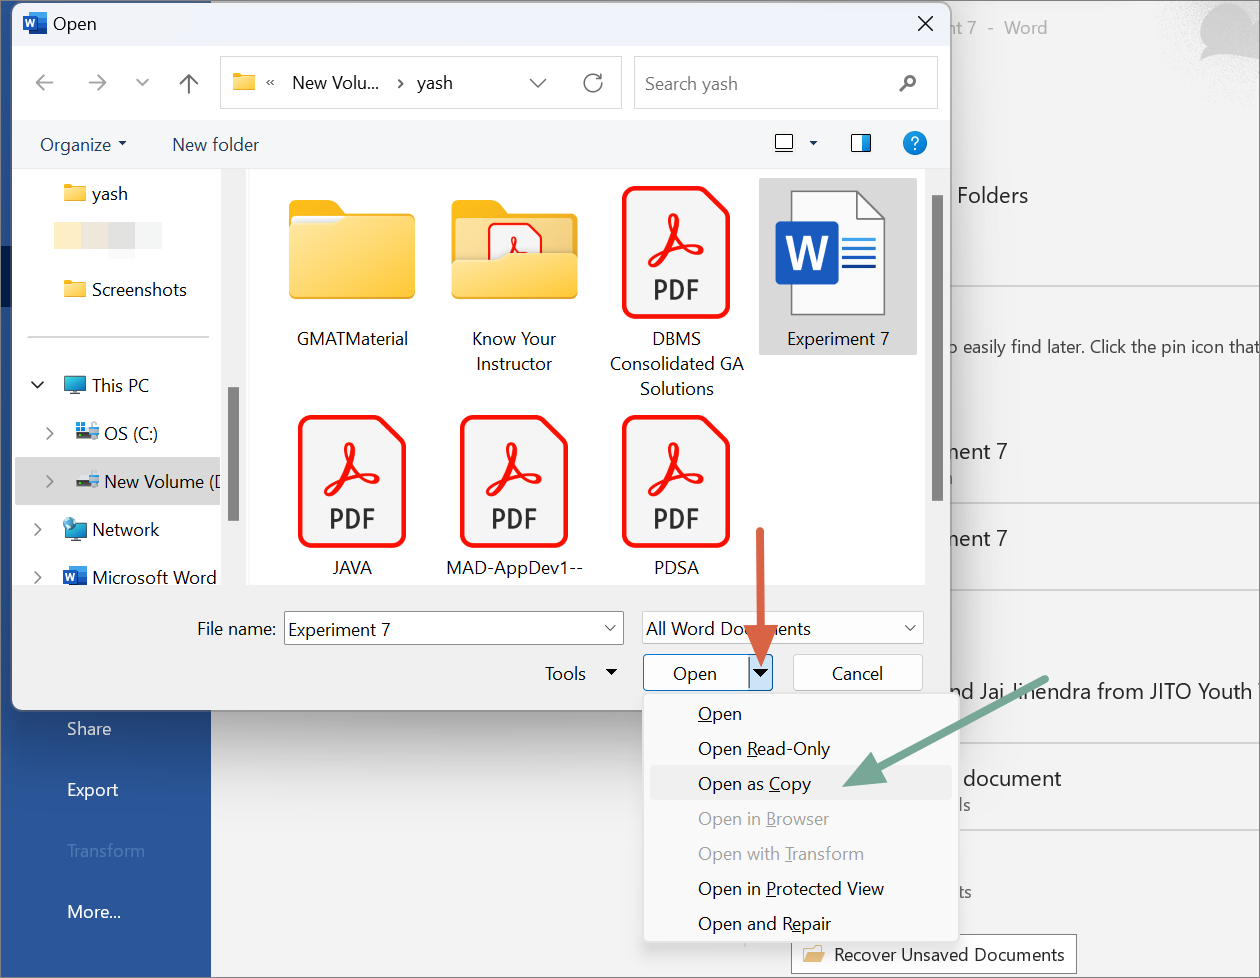Expand the OS (C:) drive tree node
The height and width of the screenshot is (978, 1260).
click(50, 433)
